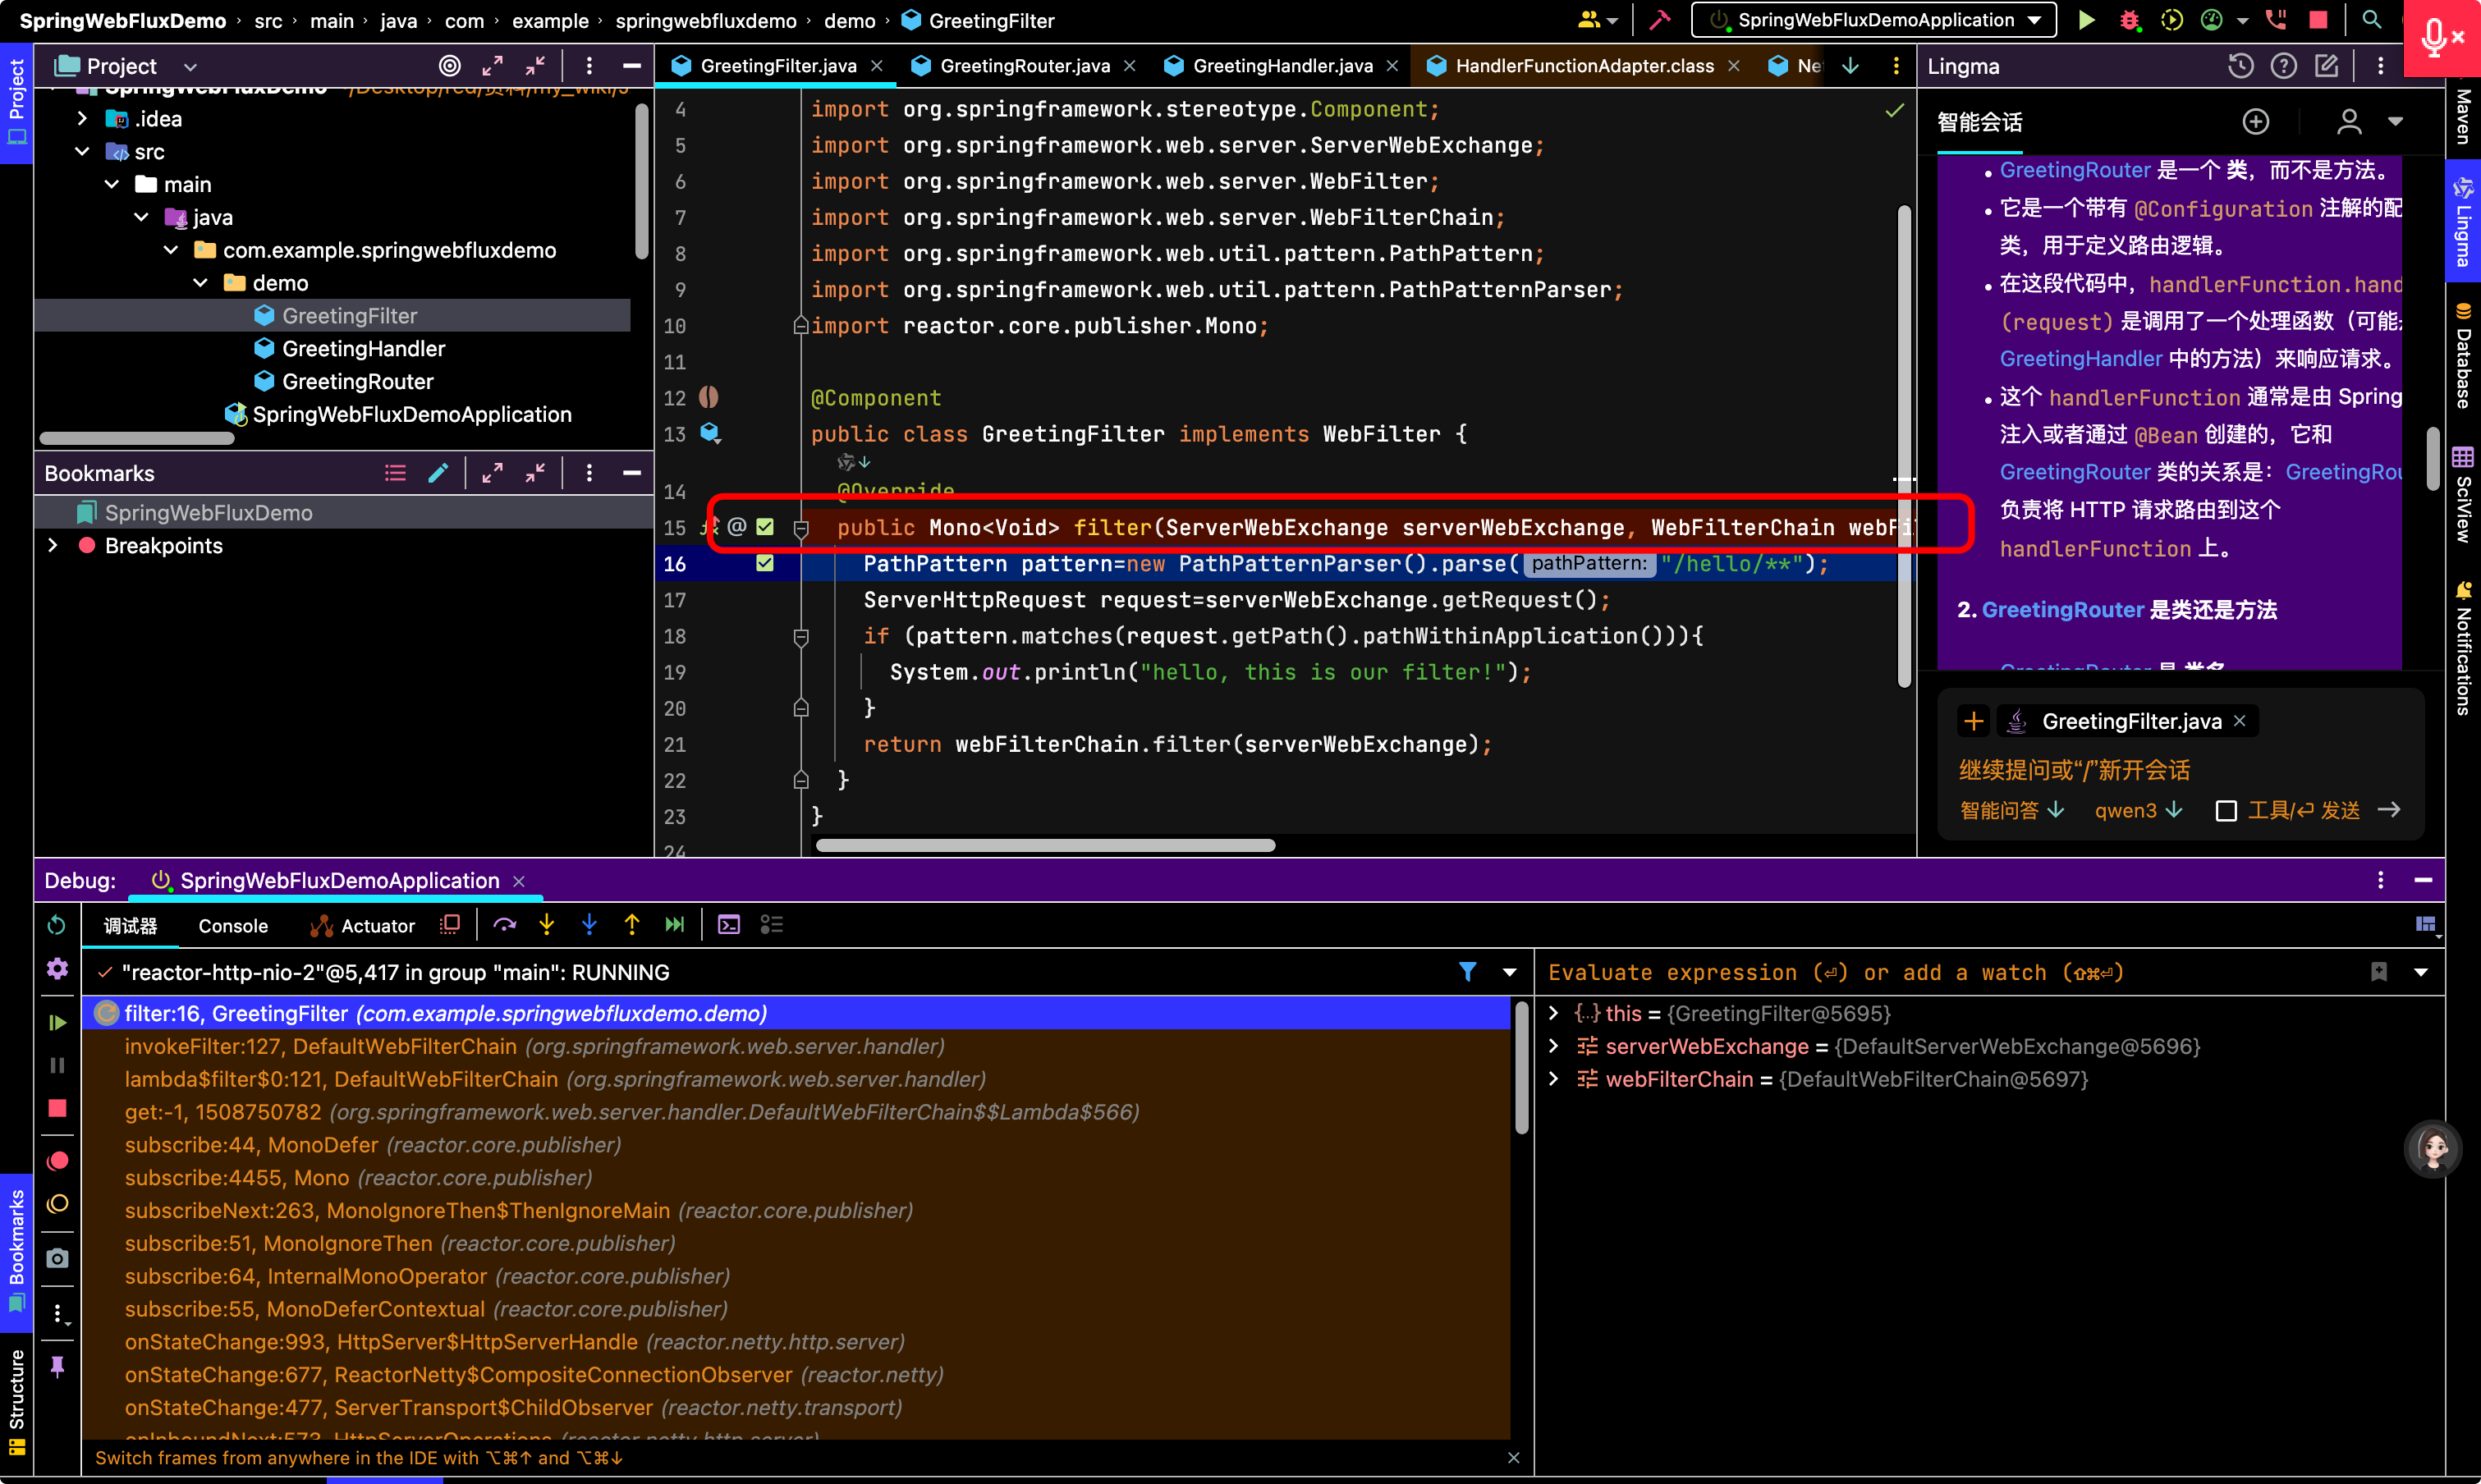
Task: Click the stack frames vertical scrollbar
Action: 1521,1068
